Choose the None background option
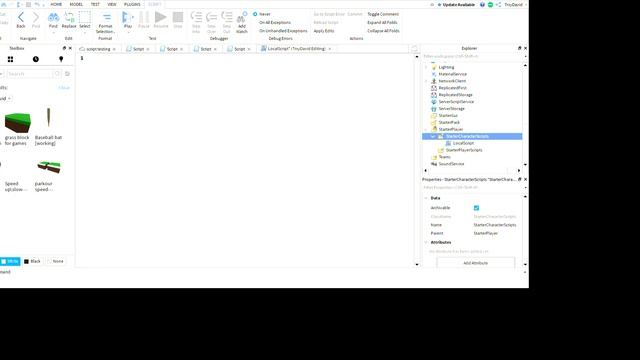The height and width of the screenshot is (360, 640). 56,261
